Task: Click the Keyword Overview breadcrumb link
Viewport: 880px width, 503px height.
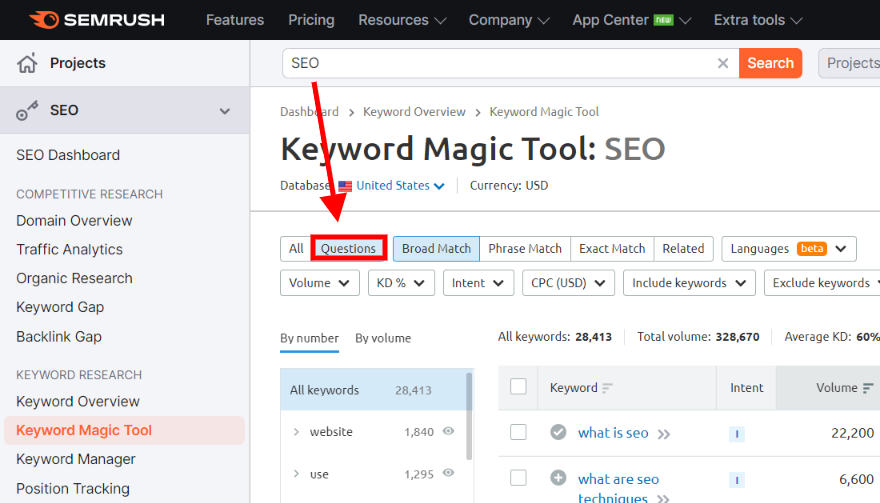Action: 414,112
